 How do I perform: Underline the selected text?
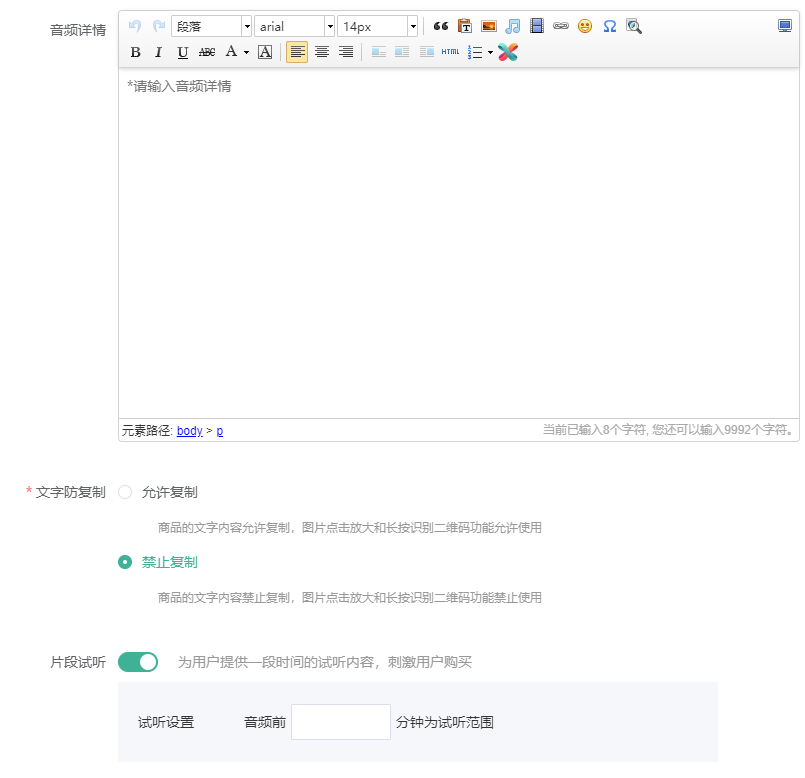(x=182, y=52)
